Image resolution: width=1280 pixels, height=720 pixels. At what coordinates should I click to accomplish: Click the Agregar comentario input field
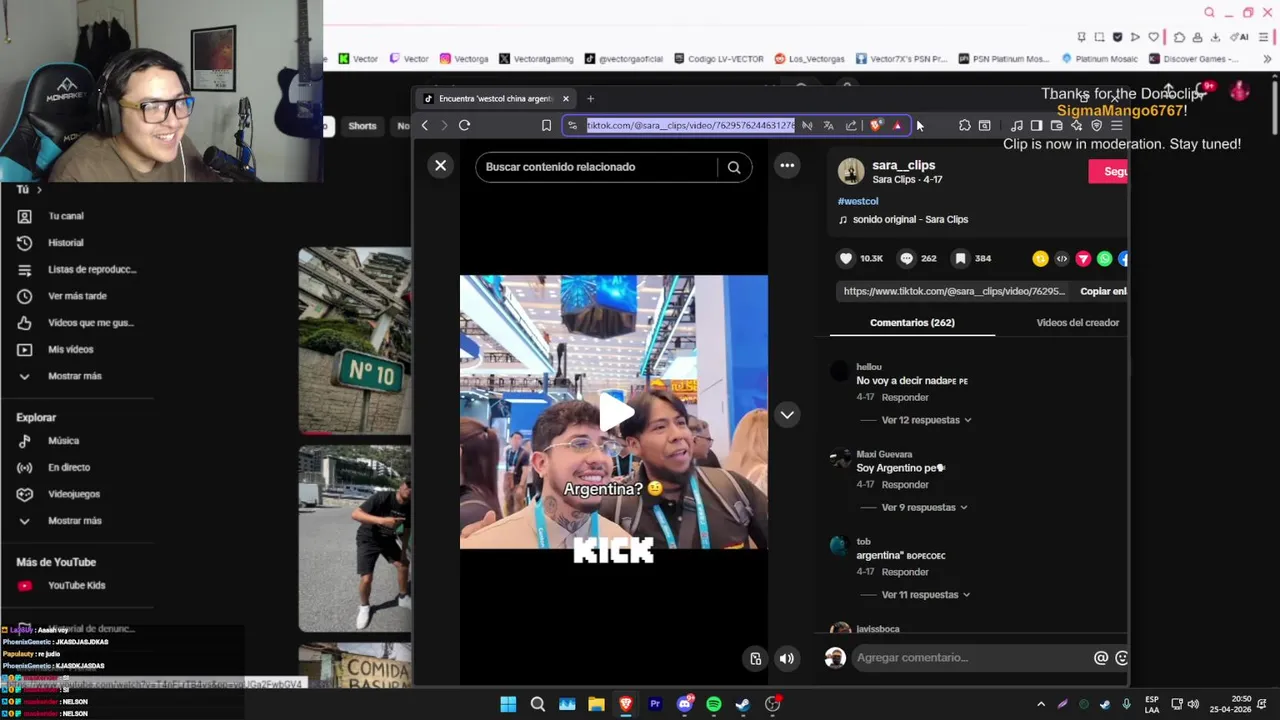[x=970, y=657]
